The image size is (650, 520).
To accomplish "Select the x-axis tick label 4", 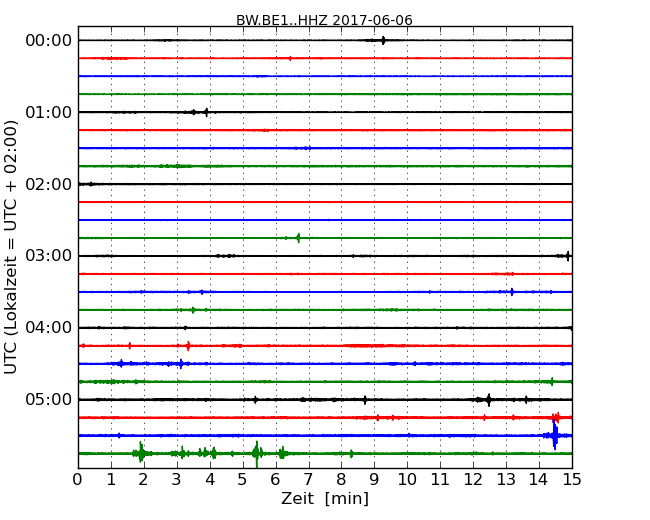I will 210,479.
